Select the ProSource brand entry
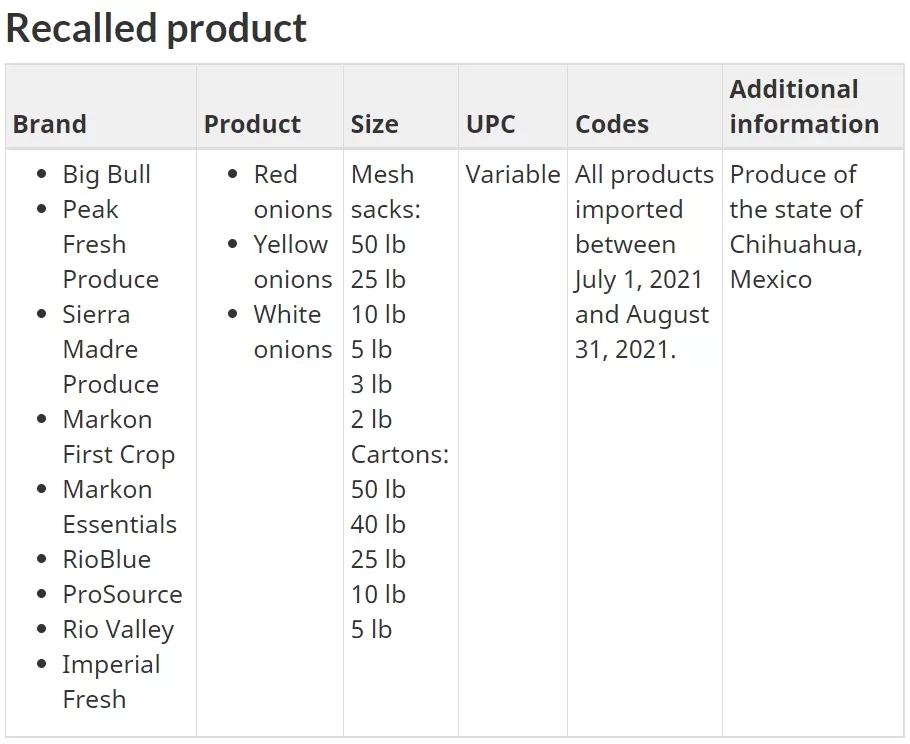The width and height of the screenshot is (910, 744). (x=122, y=594)
